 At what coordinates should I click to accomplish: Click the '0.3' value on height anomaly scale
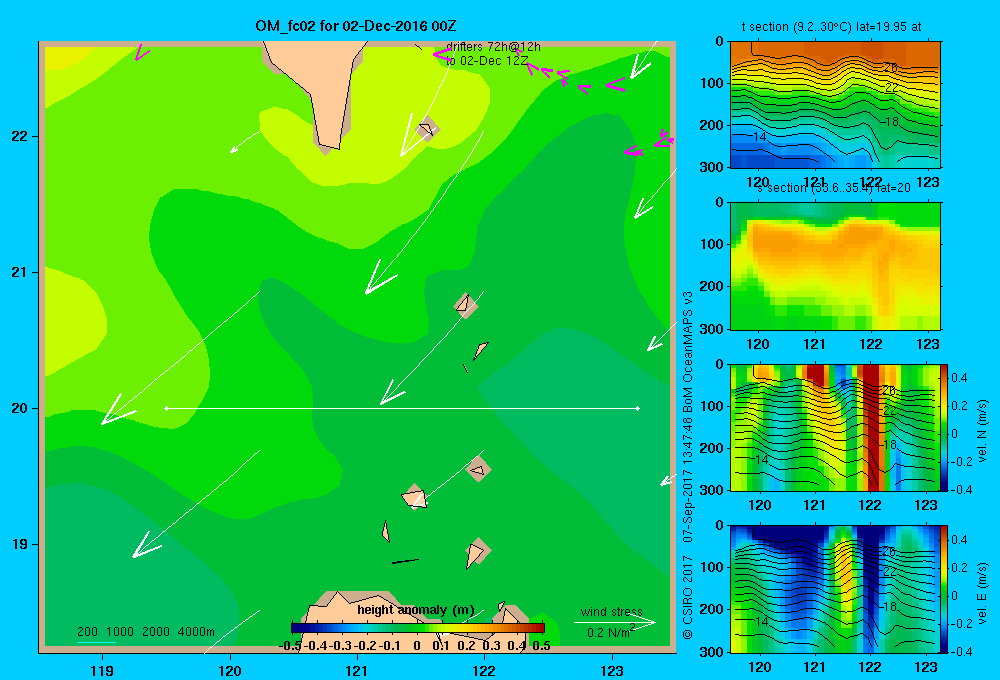(491, 646)
